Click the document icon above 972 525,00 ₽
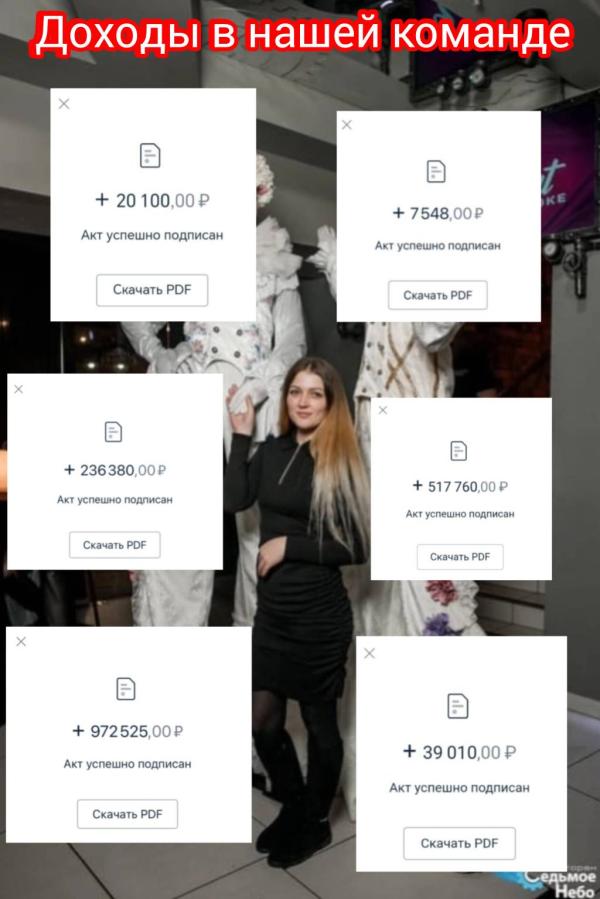Screen dimensions: 600x899 click(x=126, y=689)
